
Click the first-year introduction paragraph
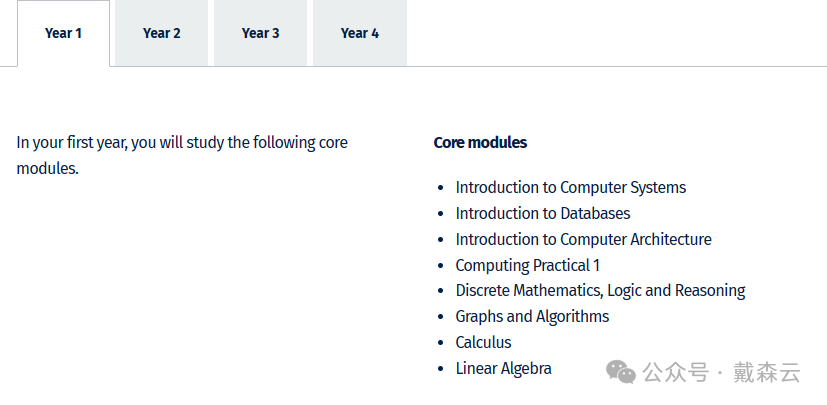[182, 156]
